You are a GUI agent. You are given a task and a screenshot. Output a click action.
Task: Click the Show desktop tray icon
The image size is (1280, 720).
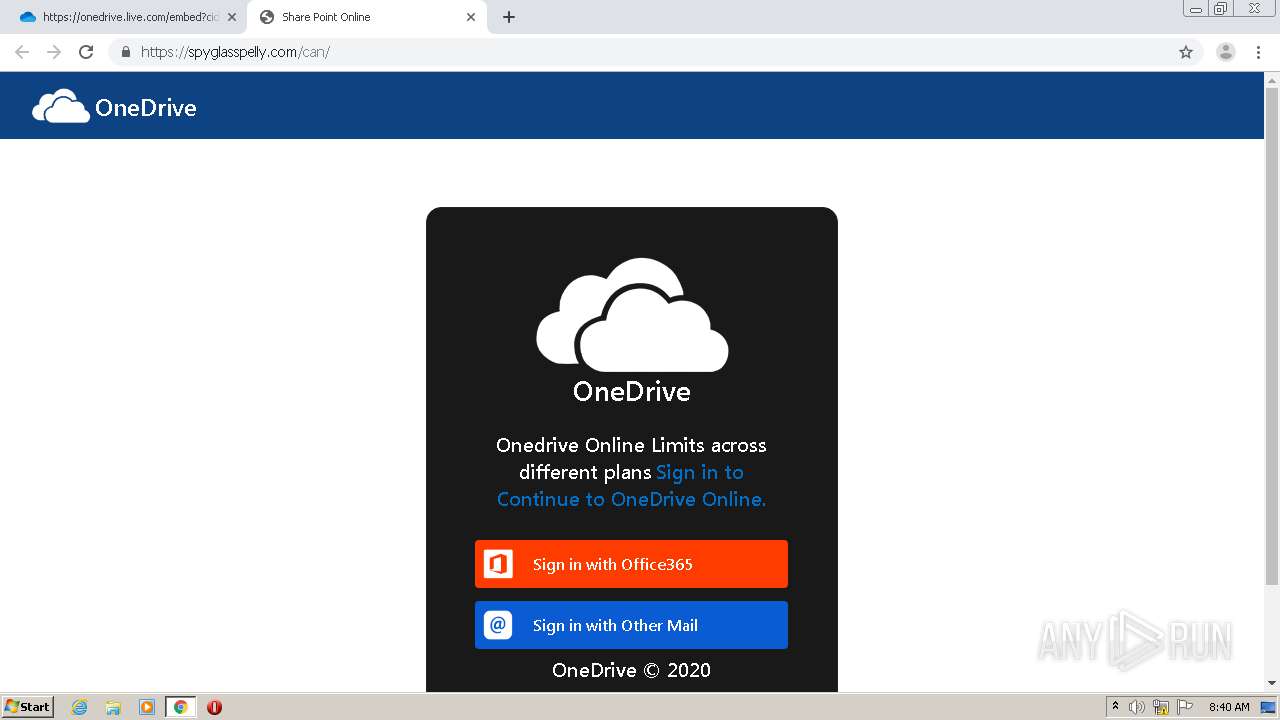[x=1269, y=707]
